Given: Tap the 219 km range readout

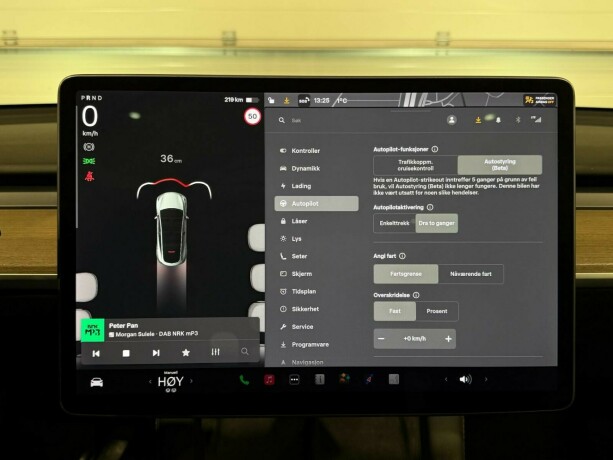Looking at the screenshot, I should coord(234,100).
